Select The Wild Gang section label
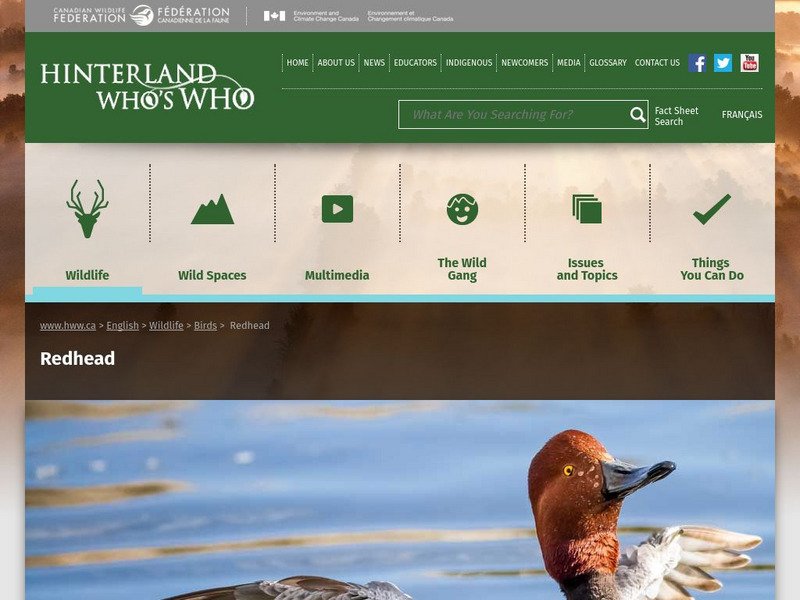Screen dimensions: 800x600 (462, 269)
